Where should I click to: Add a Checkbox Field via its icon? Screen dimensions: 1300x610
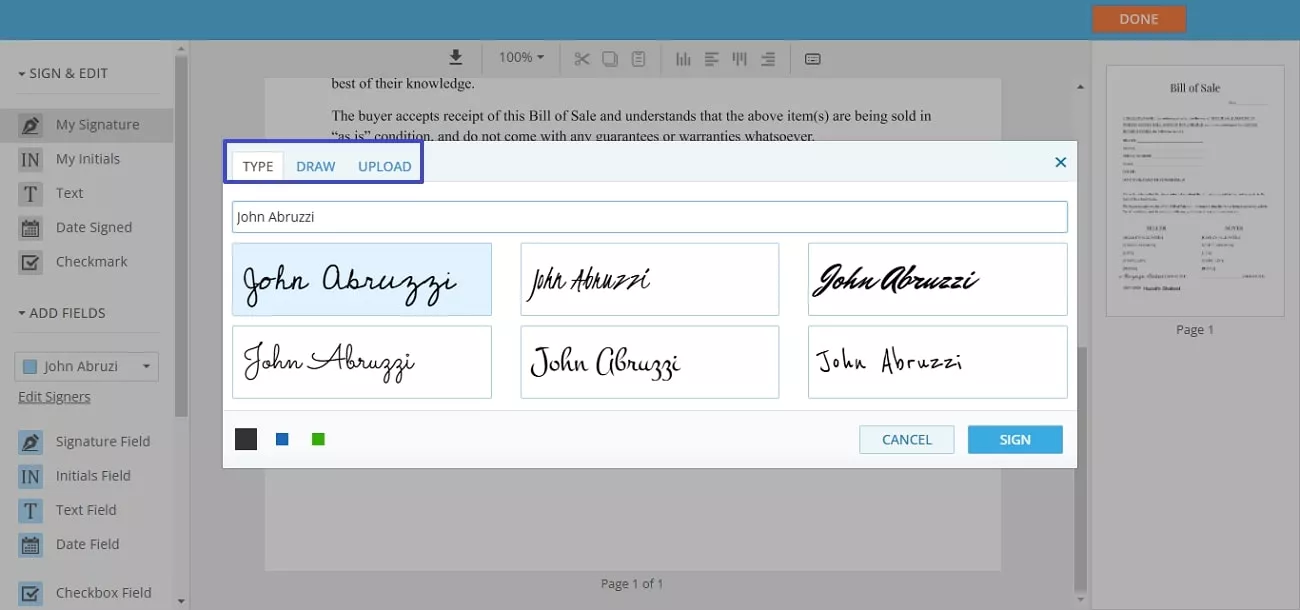click(x=31, y=593)
